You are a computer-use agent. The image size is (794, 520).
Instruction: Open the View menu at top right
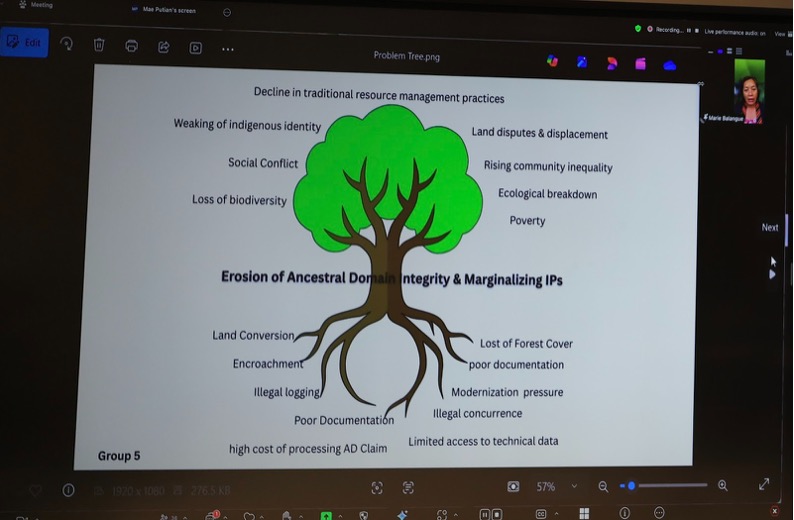[x=781, y=33]
